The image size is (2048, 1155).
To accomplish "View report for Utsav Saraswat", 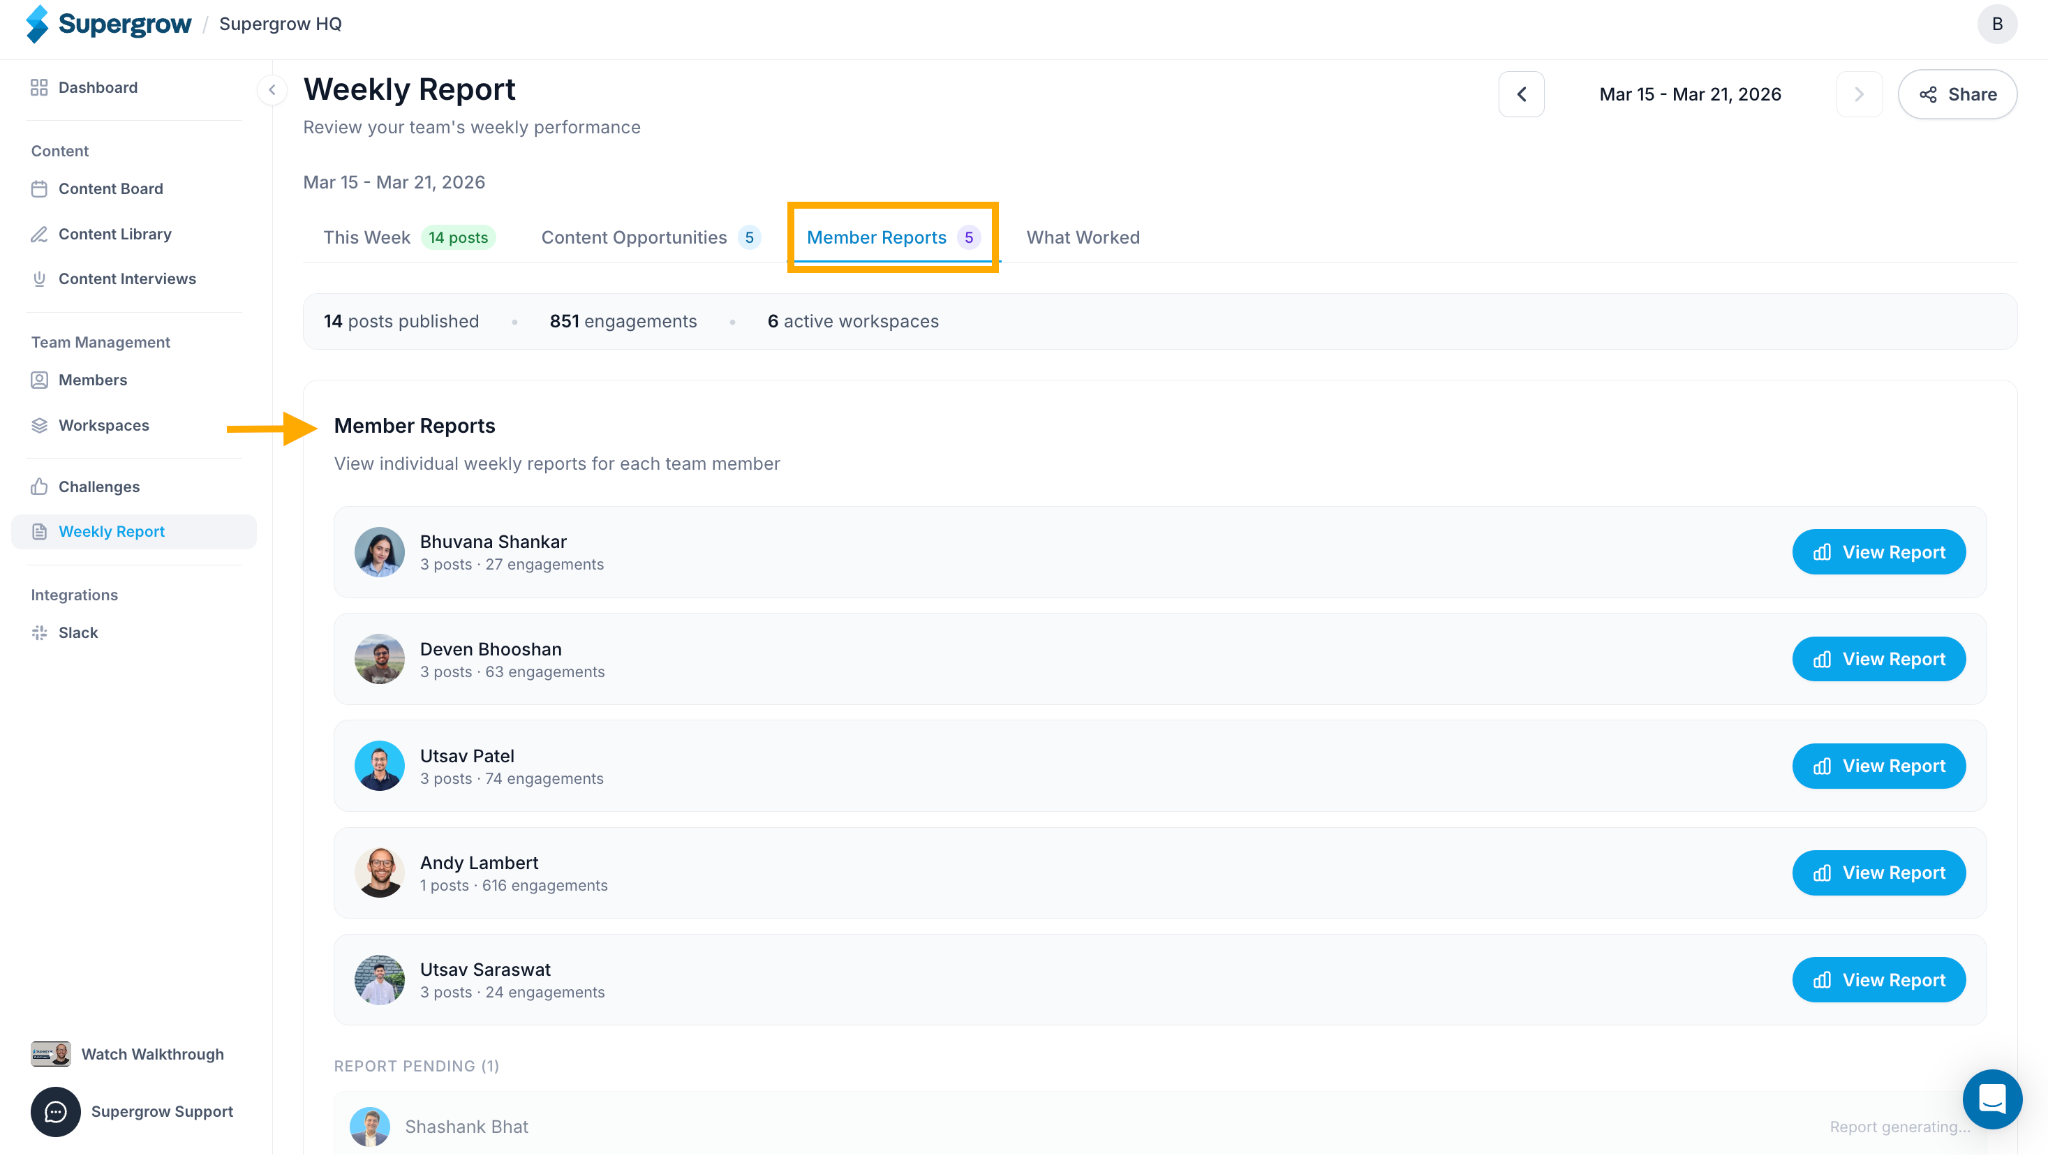I will 1878,980.
